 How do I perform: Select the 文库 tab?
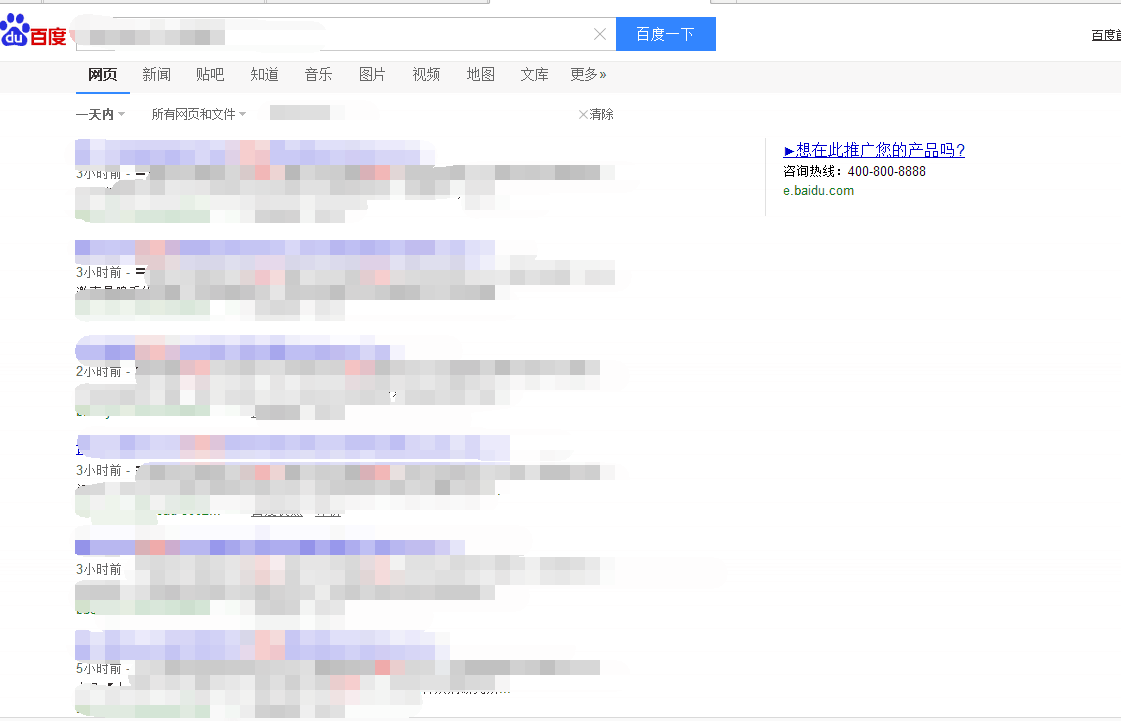[534, 74]
